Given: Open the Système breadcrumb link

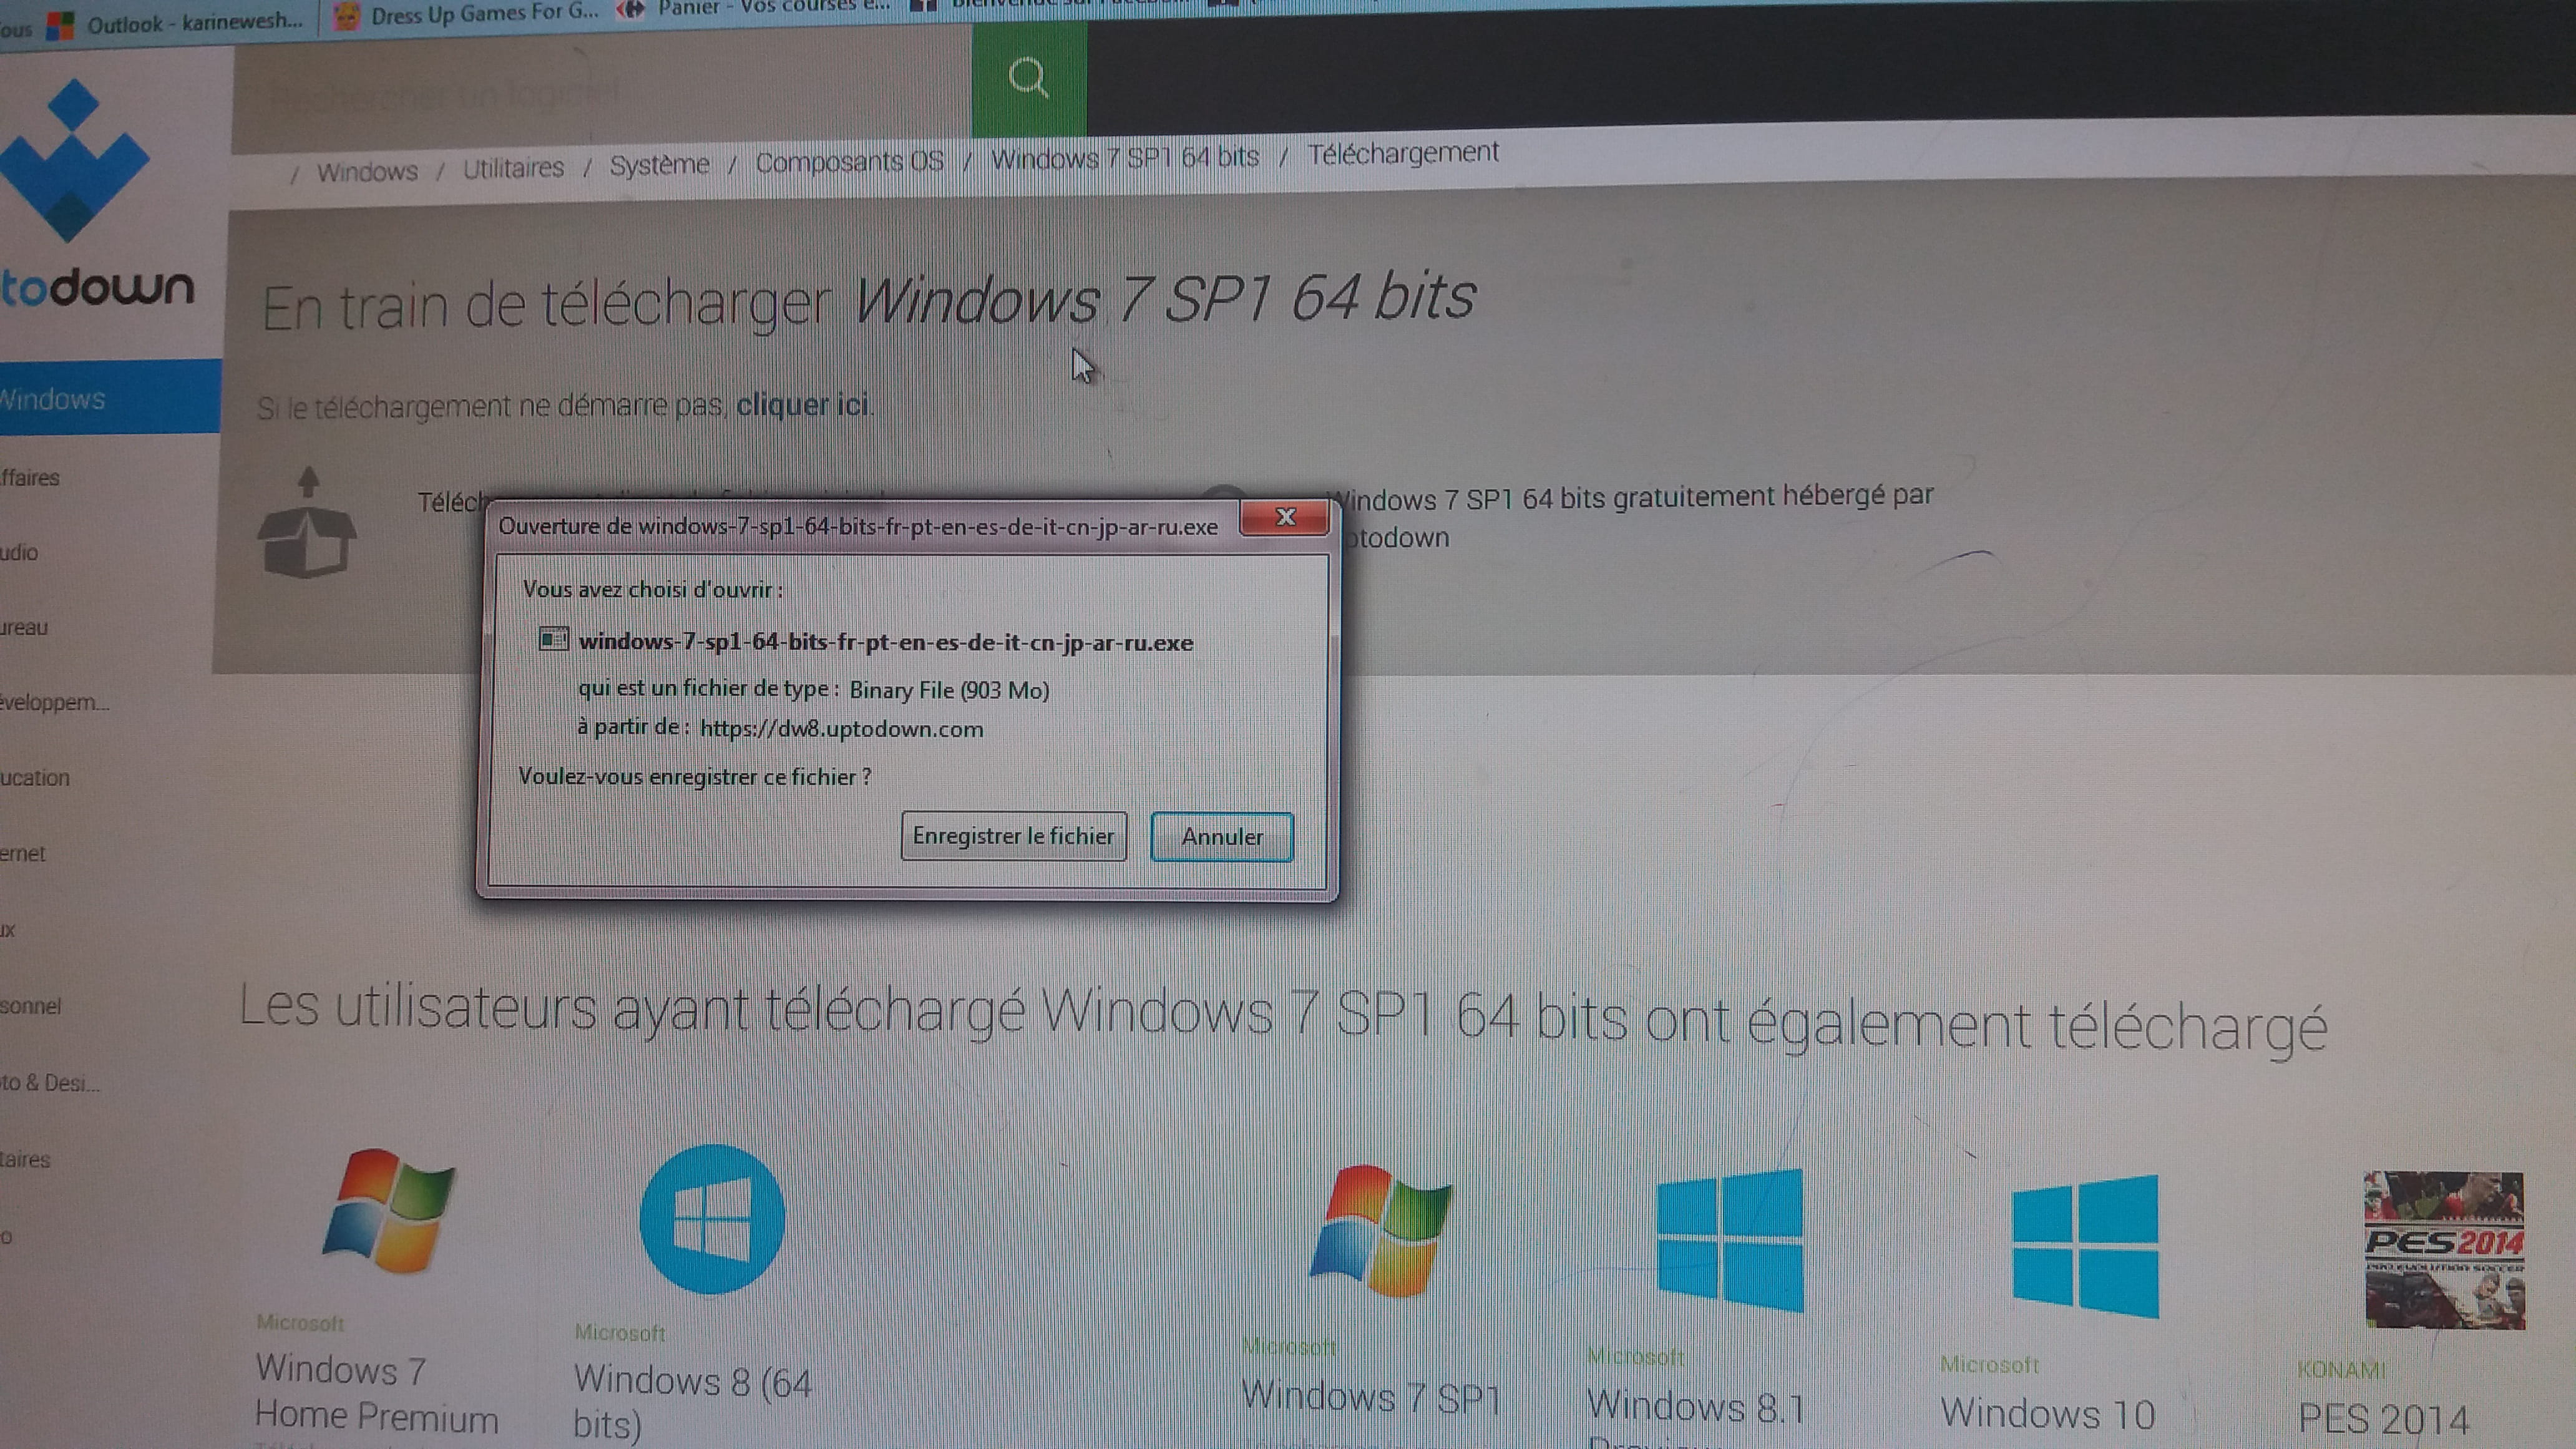Looking at the screenshot, I should tap(659, 165).
